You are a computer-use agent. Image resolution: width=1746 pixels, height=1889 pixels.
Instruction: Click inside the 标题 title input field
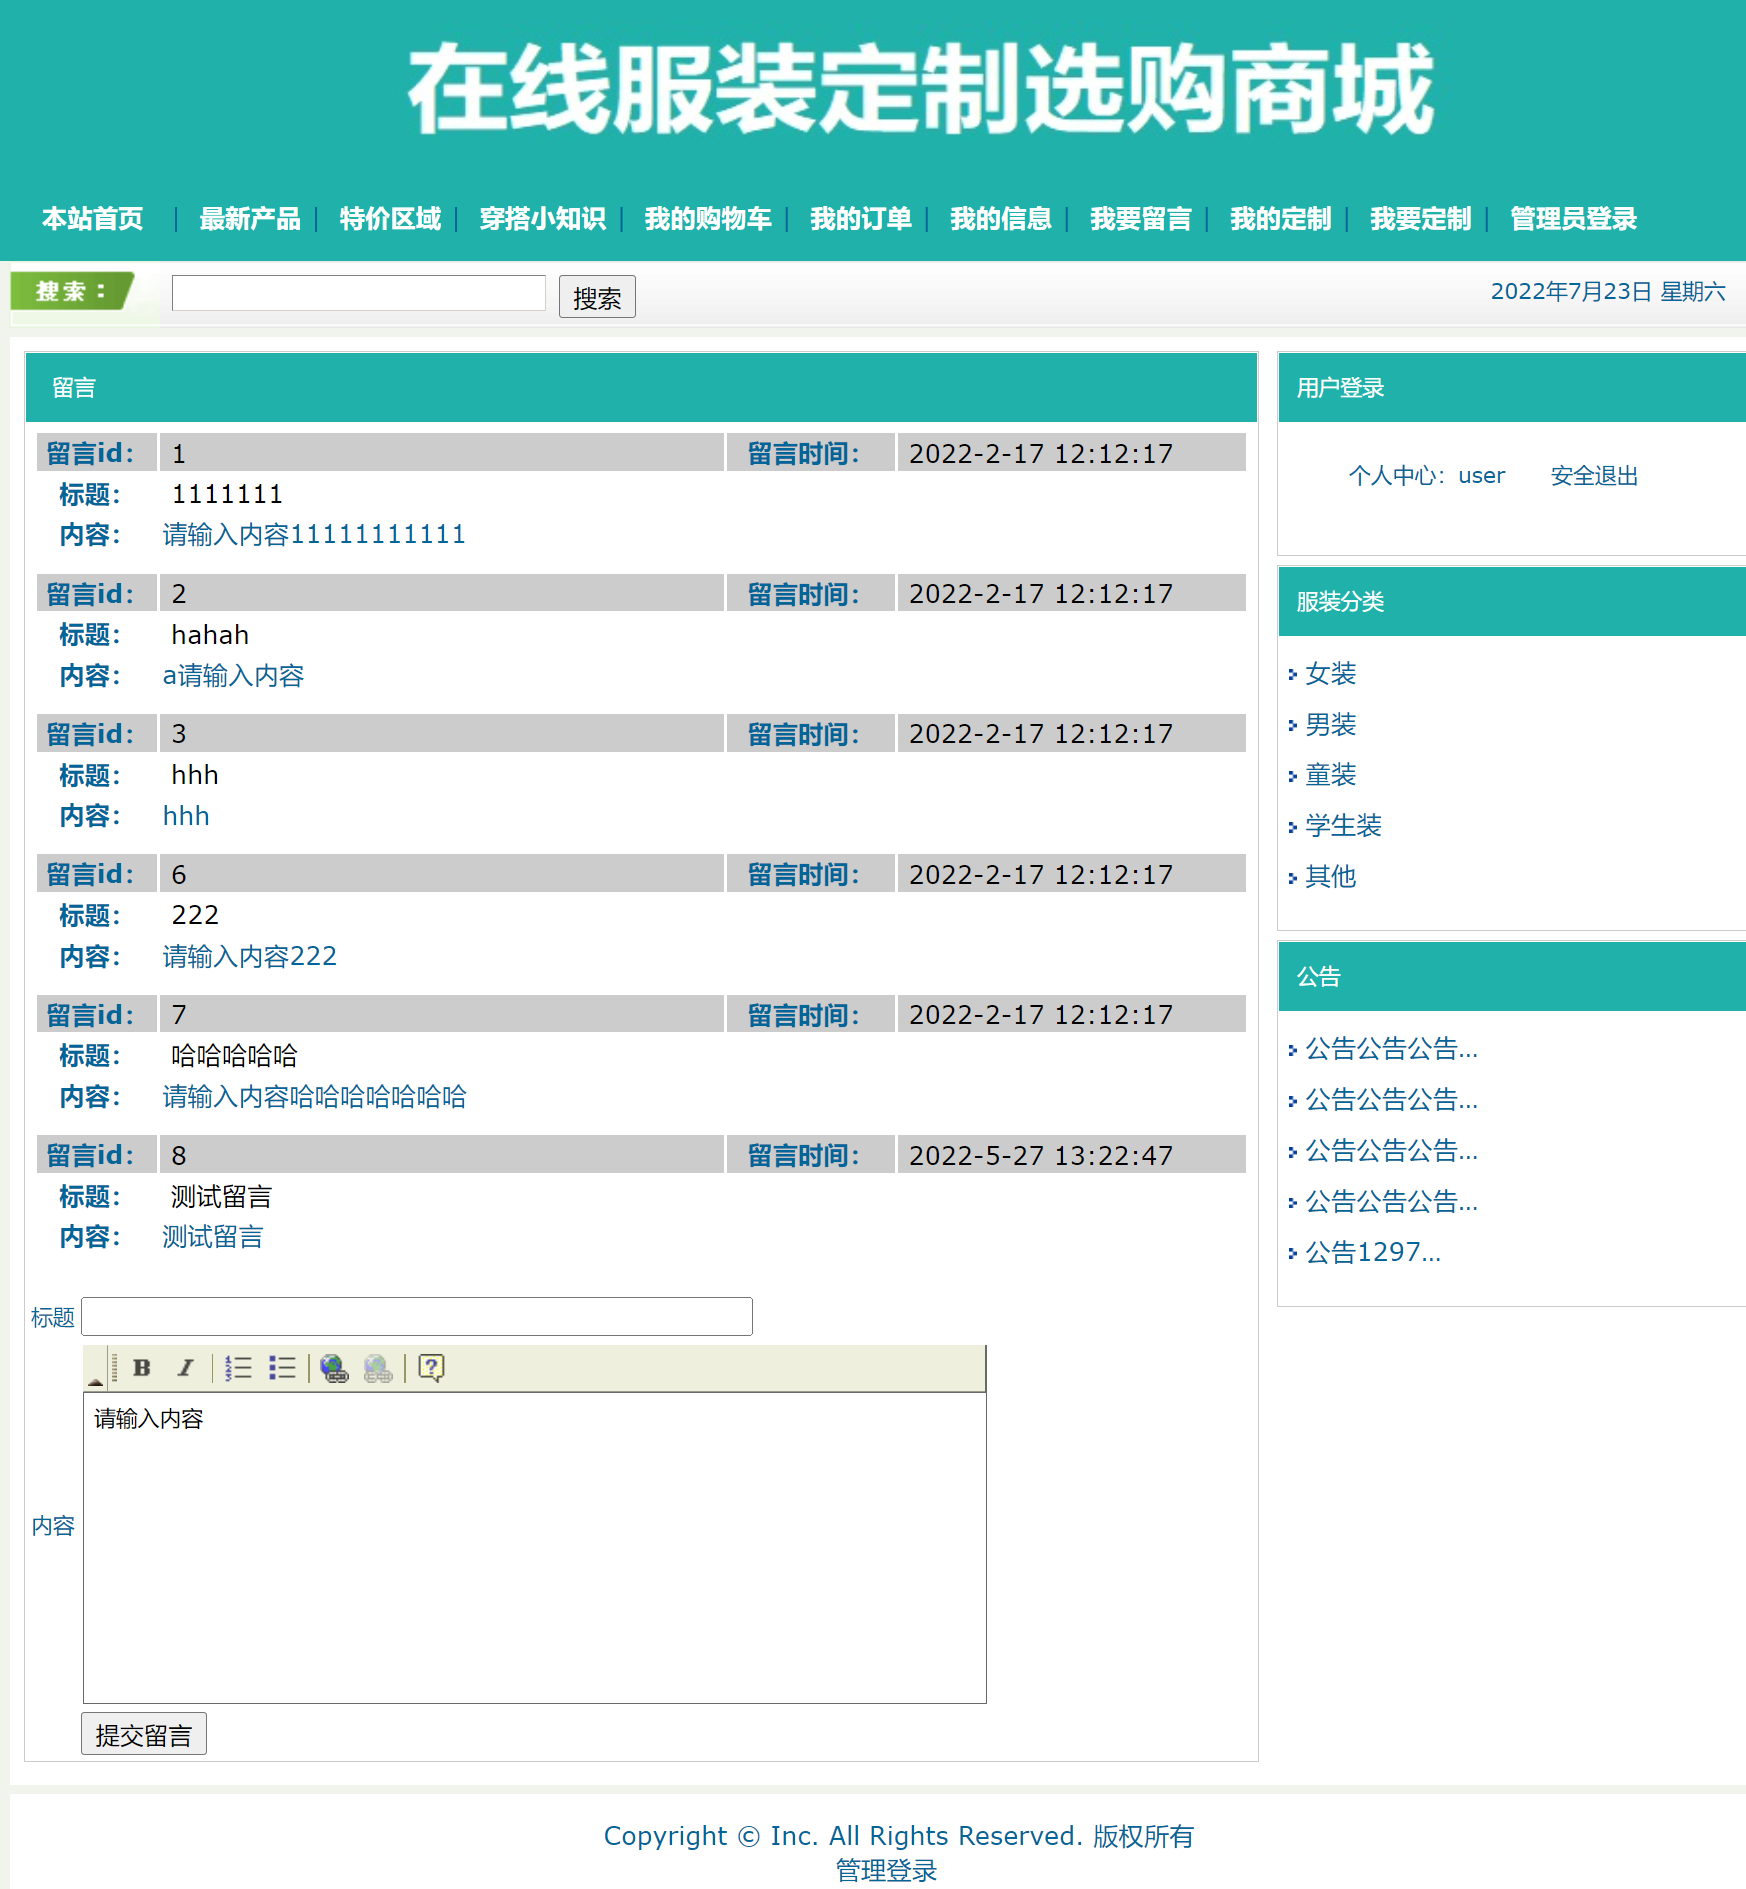tap(417, 1316)
